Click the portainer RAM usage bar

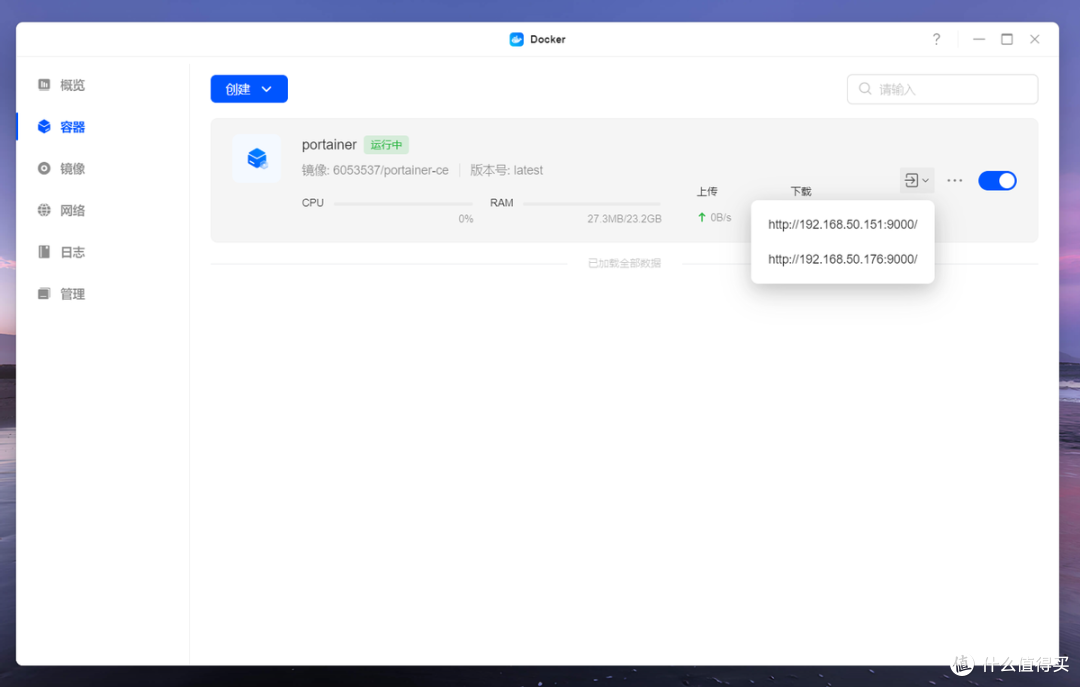tap(591, 203)
